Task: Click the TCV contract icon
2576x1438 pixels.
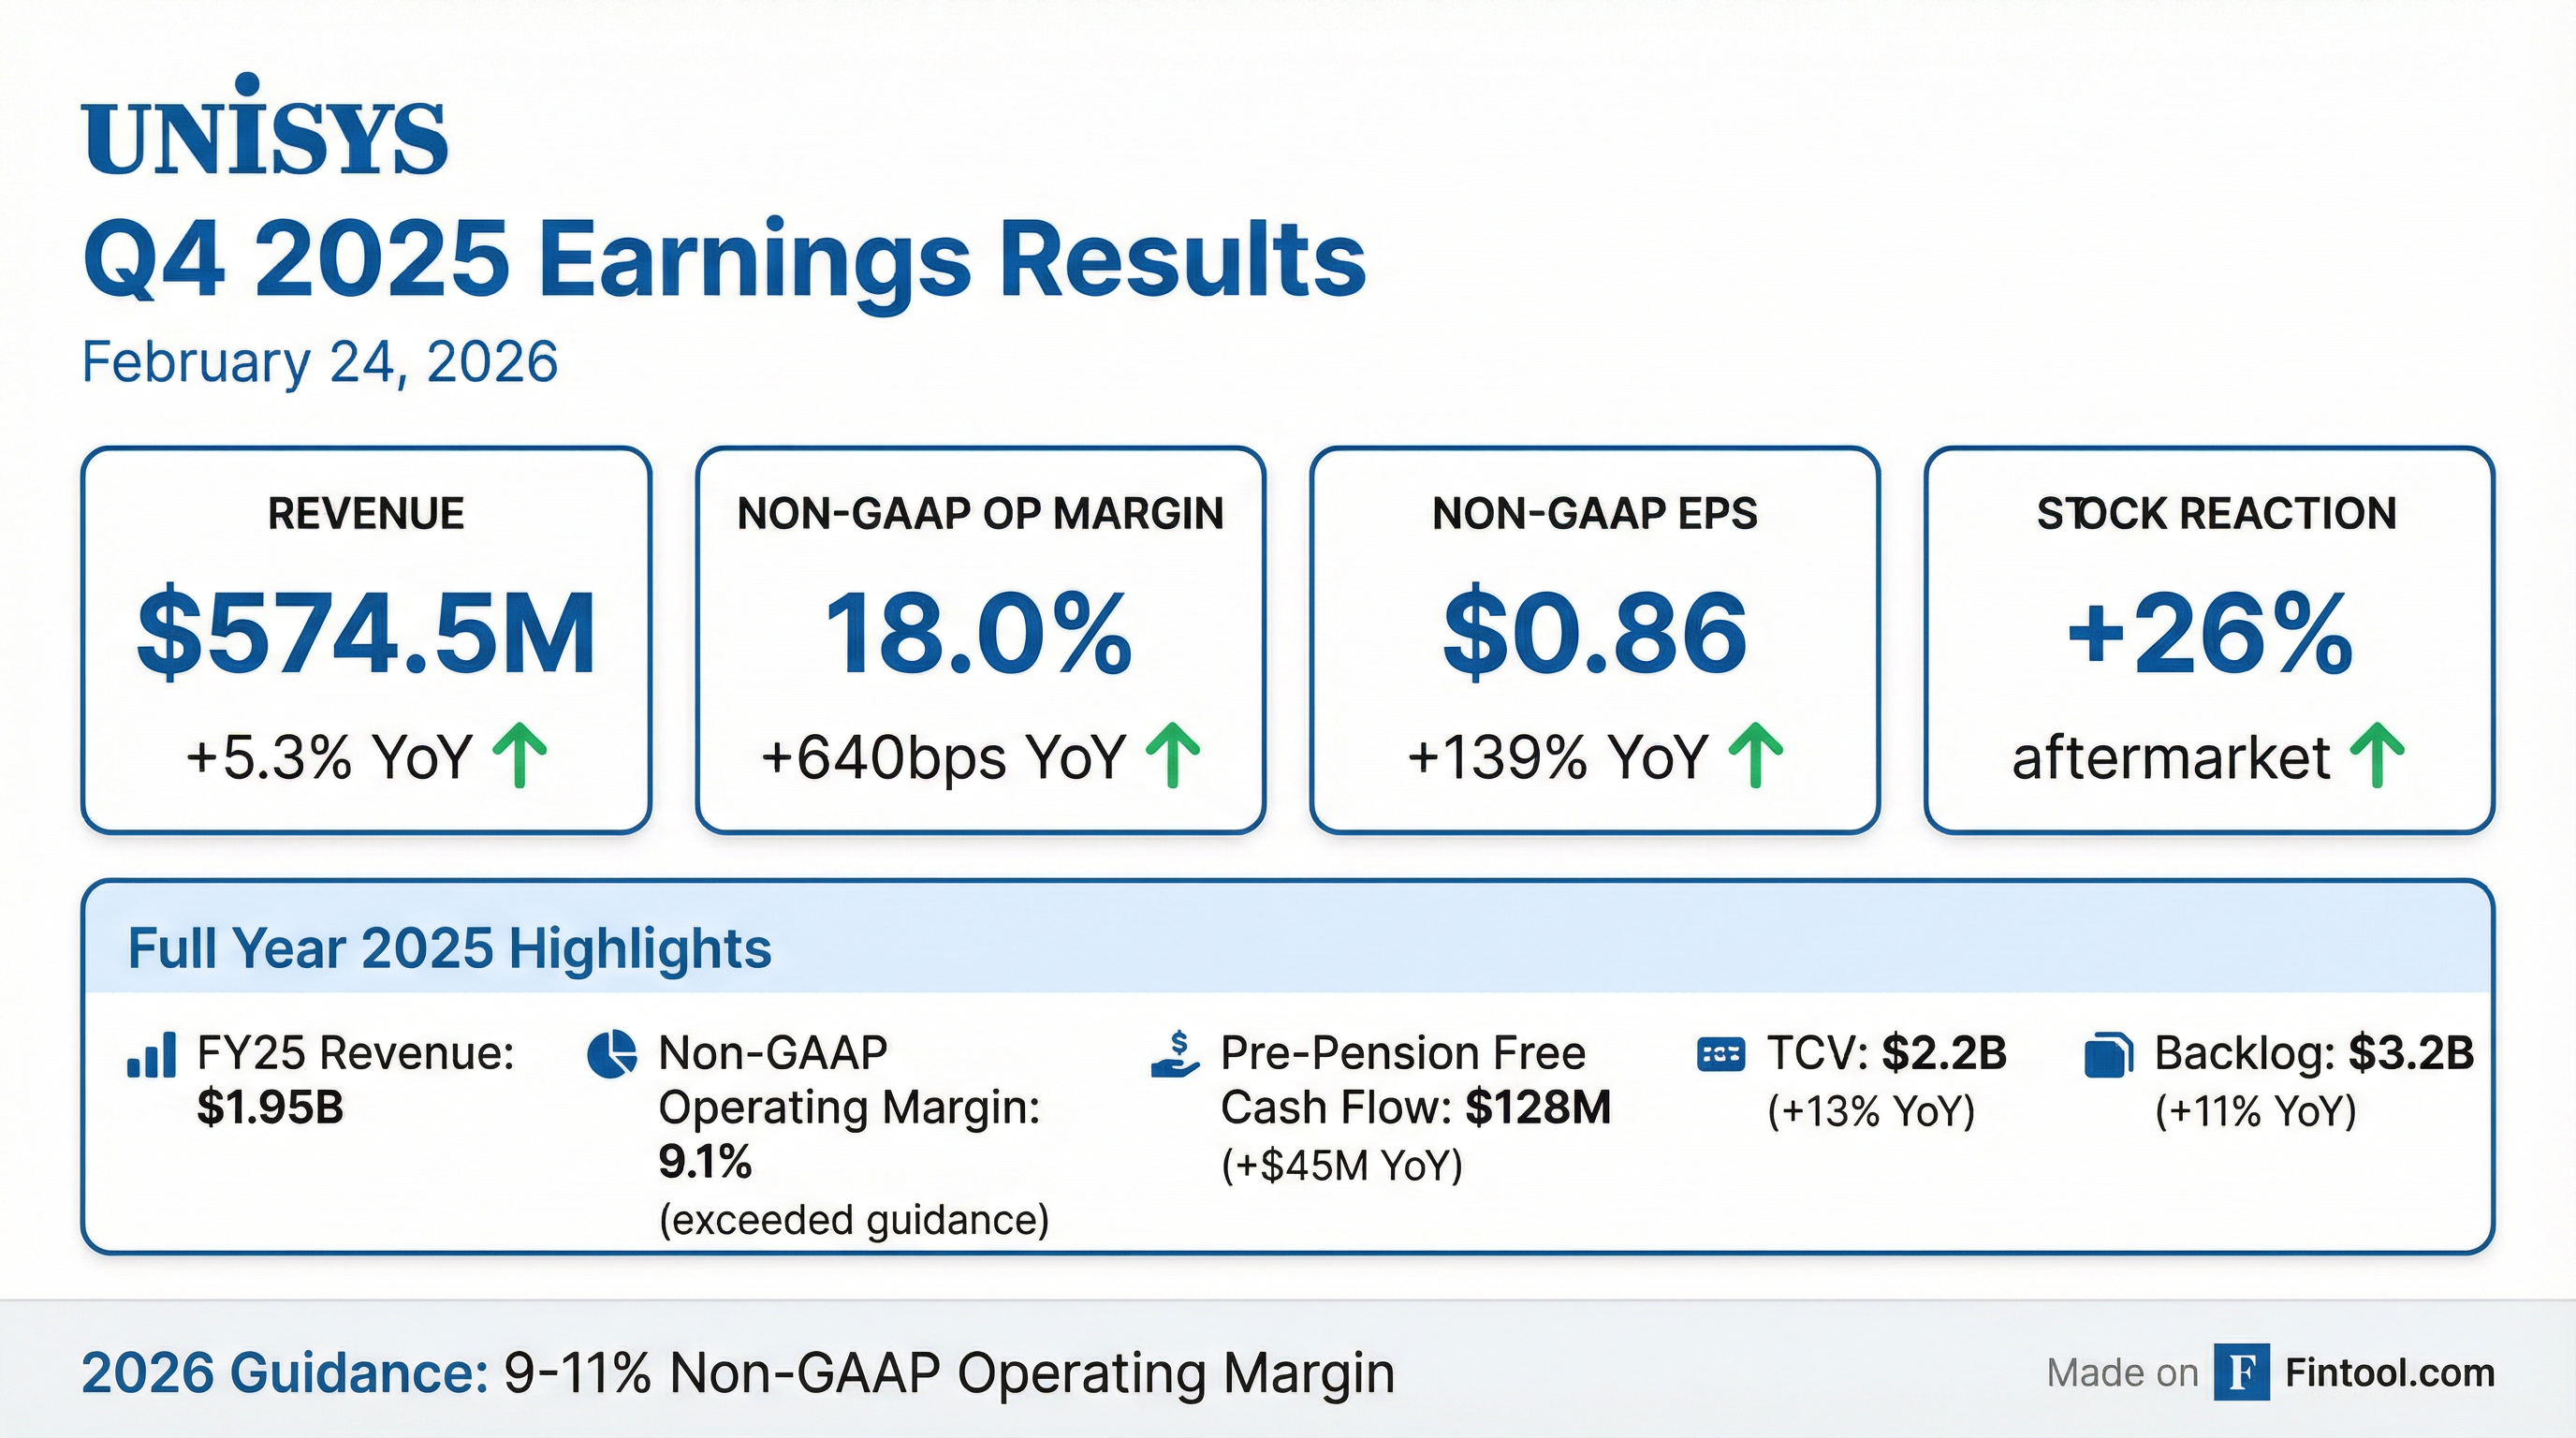Action: [1721, 1055]
